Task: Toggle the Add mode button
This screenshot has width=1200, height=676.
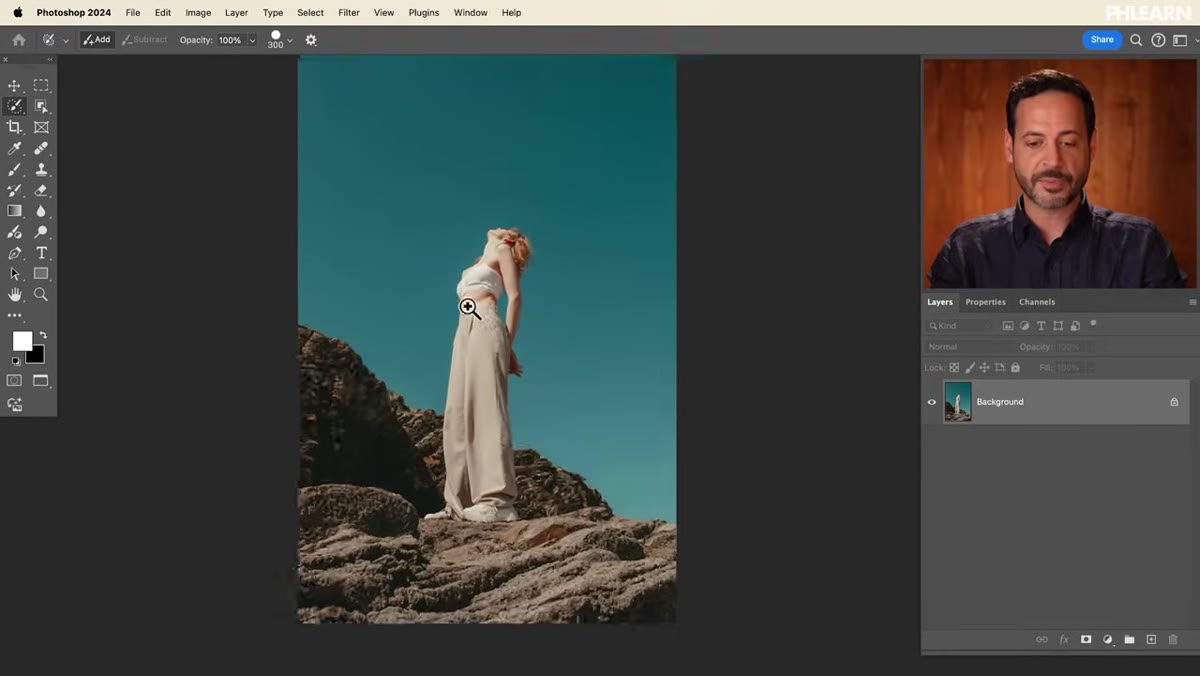Action: (97, 40)
